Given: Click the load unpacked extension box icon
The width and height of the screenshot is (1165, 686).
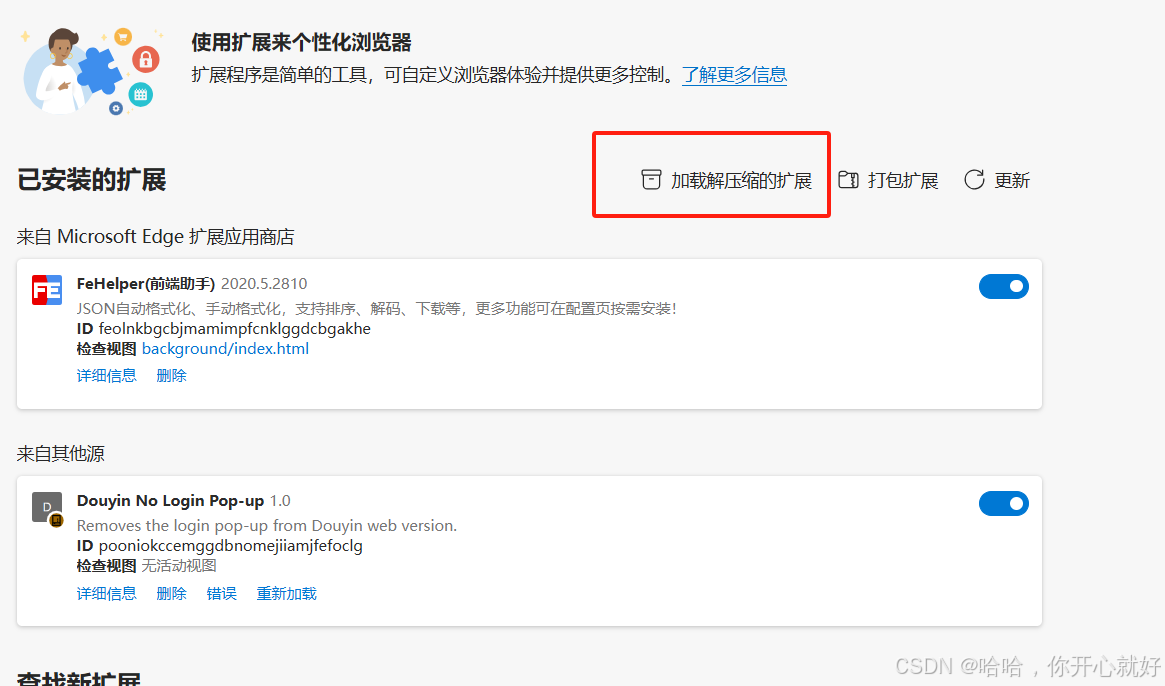Looking at the screenshot, I should click(x=651, y=180).
